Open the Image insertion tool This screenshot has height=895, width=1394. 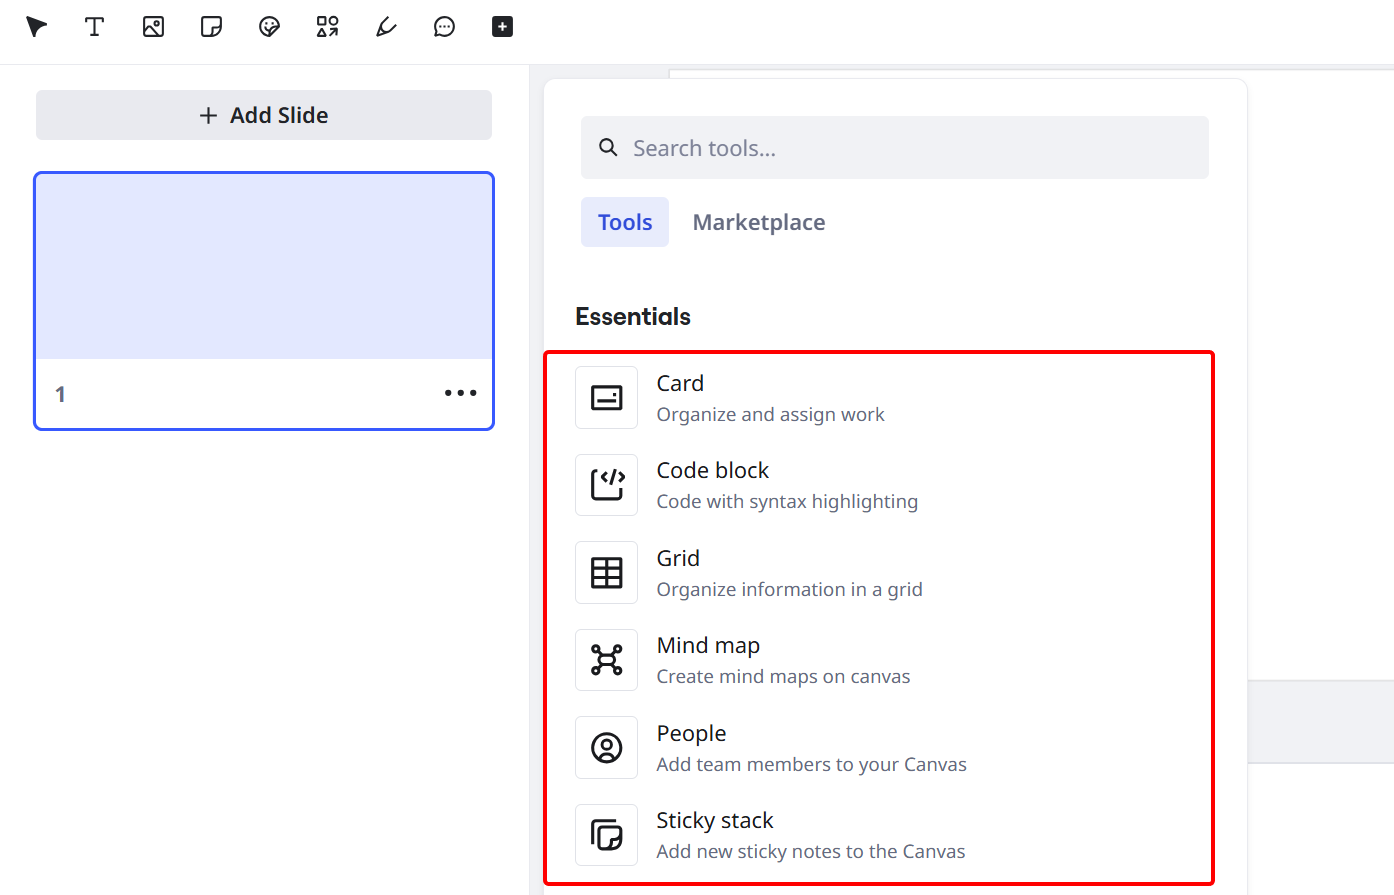point(153,27)
